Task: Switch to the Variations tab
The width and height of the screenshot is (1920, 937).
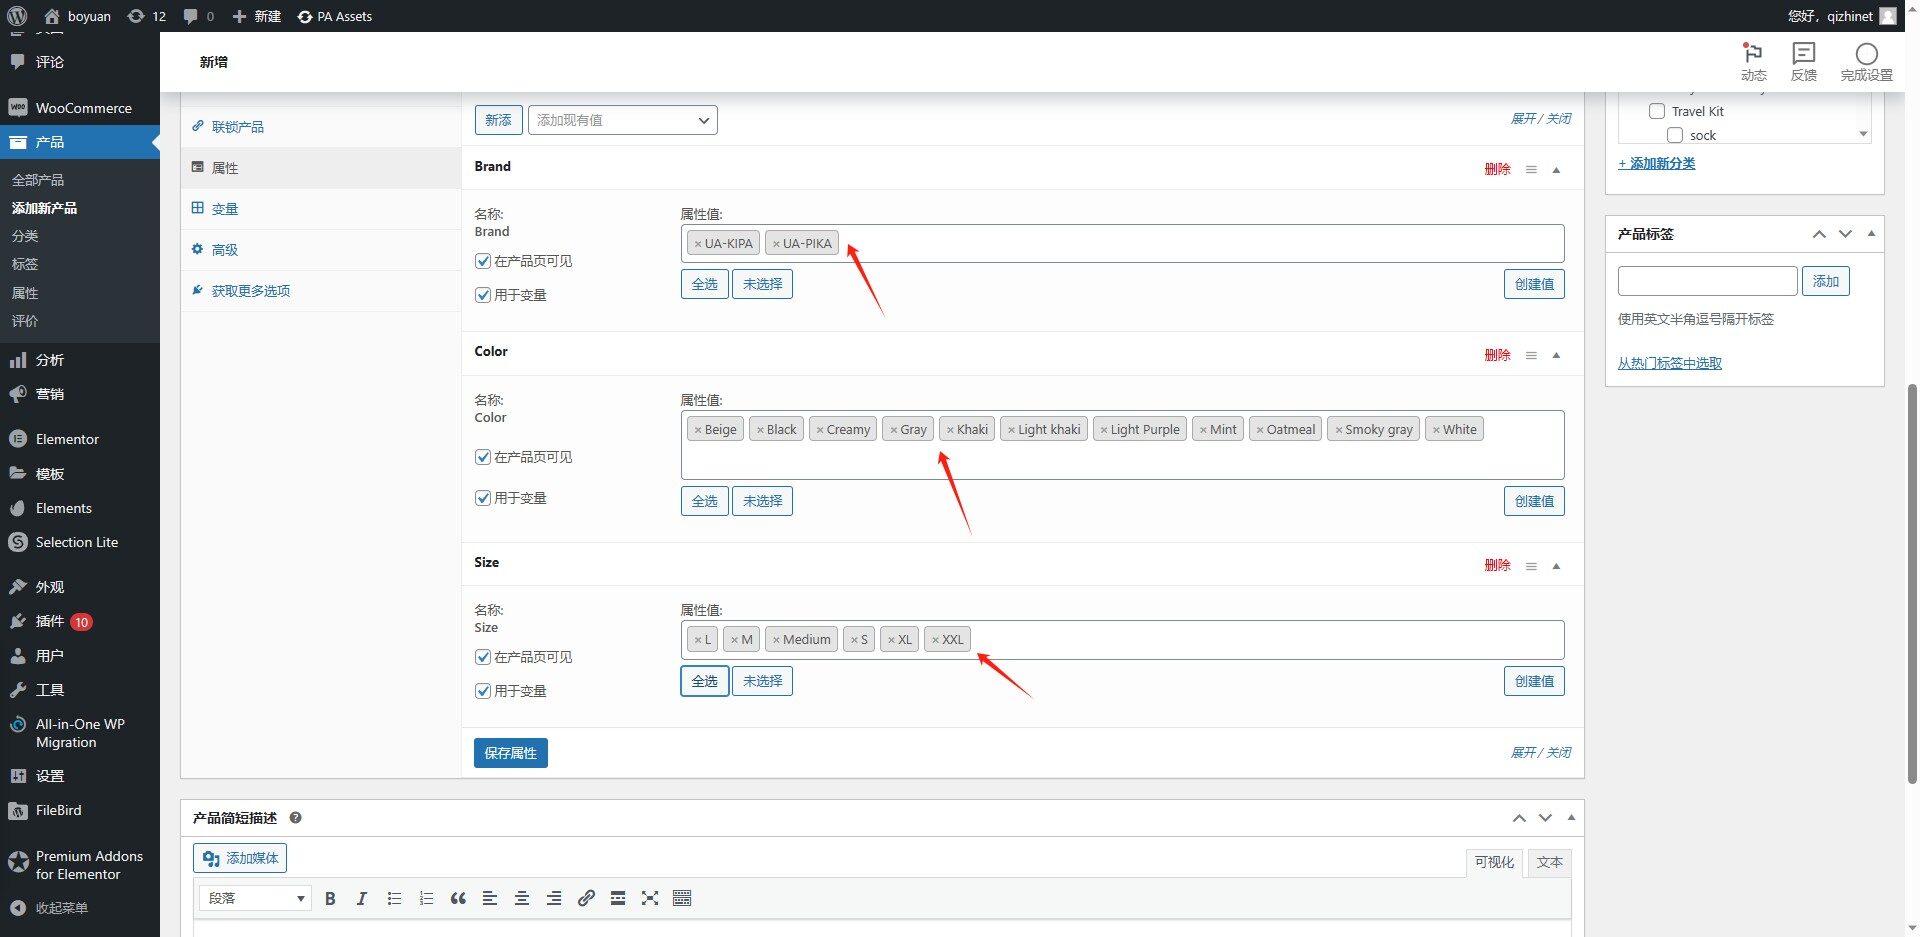Action: pyautogui.click(x=225, y=209)
